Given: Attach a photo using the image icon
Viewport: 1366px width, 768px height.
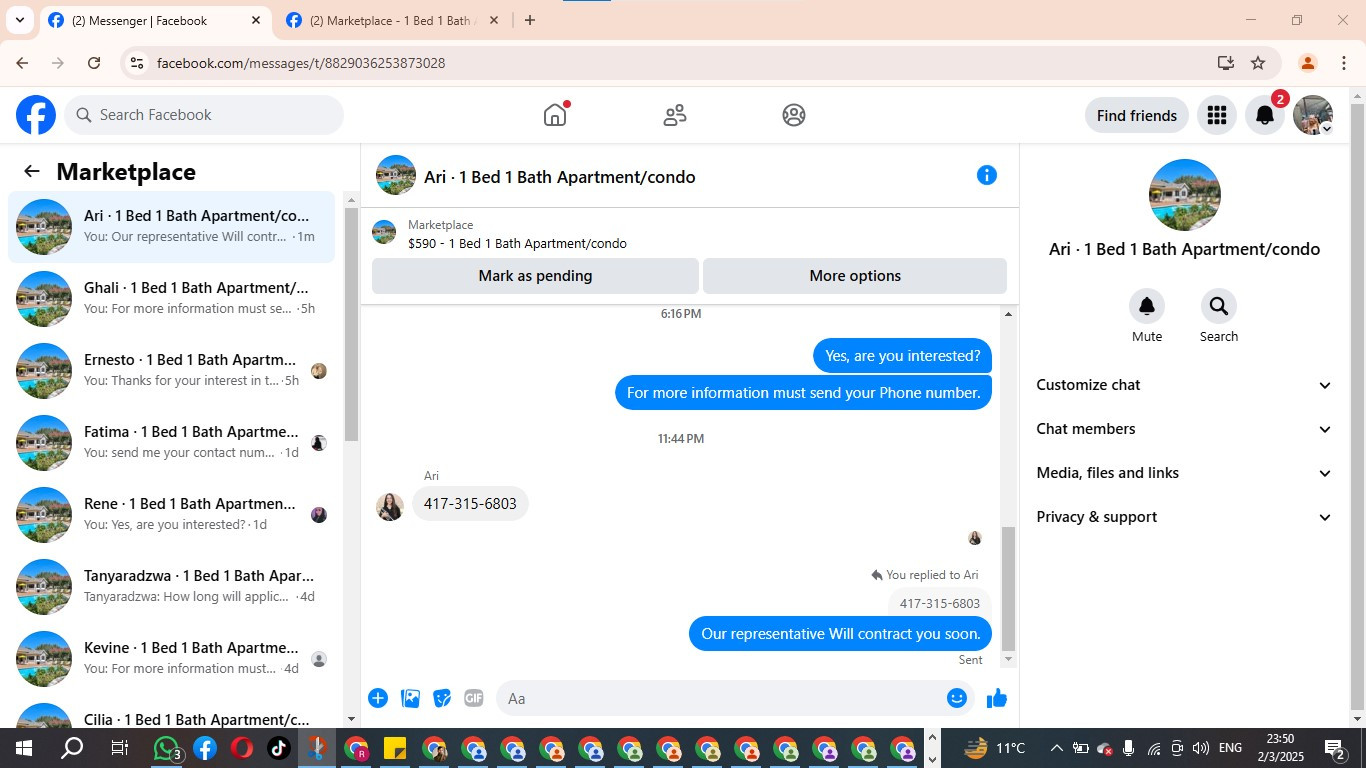Looking at the screenshot, I should (x=410, y=698).
